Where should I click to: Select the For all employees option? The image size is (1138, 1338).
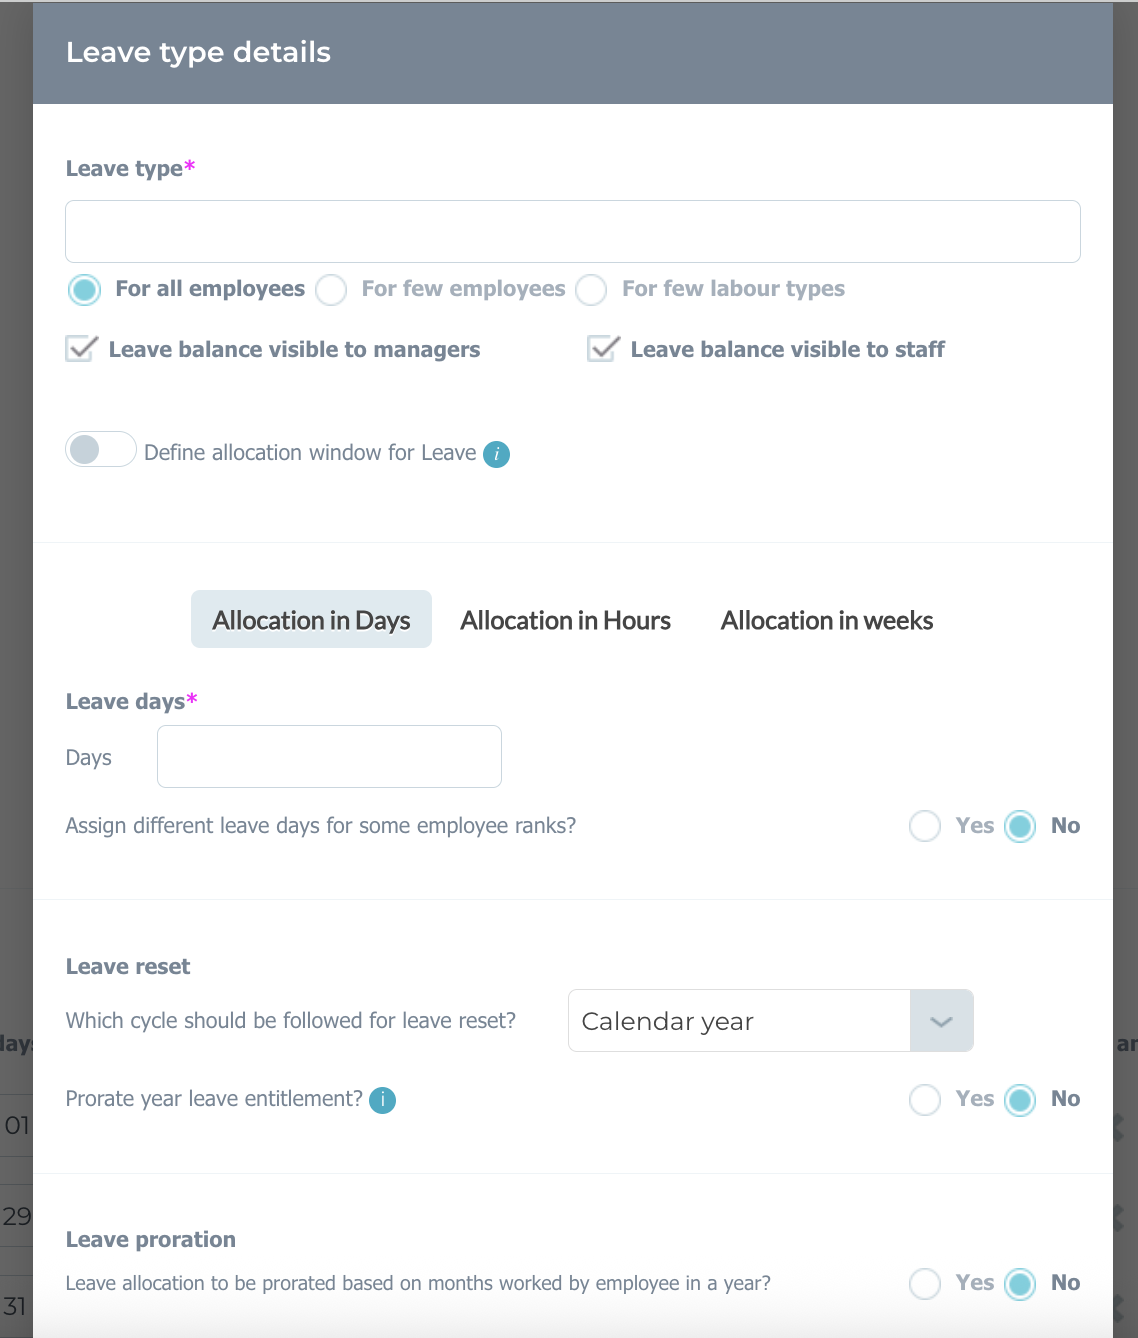[x=85, y=290]
